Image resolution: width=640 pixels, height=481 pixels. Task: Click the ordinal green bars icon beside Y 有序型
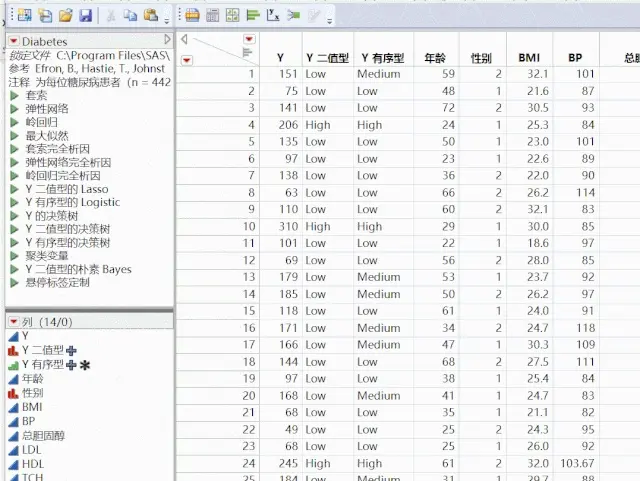point(13,365)
